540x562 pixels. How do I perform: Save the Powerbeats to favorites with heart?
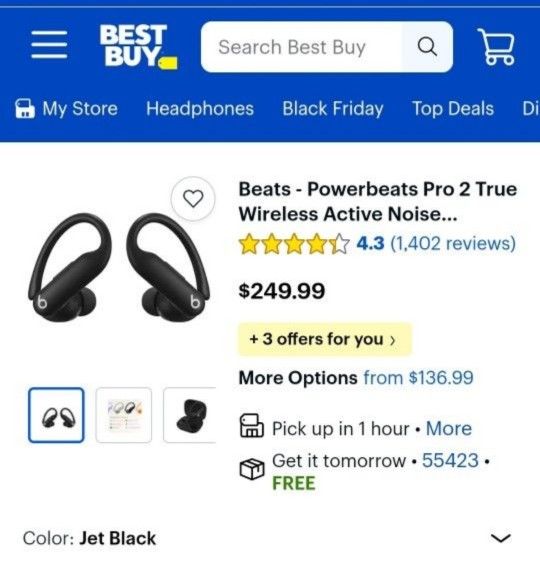point(193,199)
